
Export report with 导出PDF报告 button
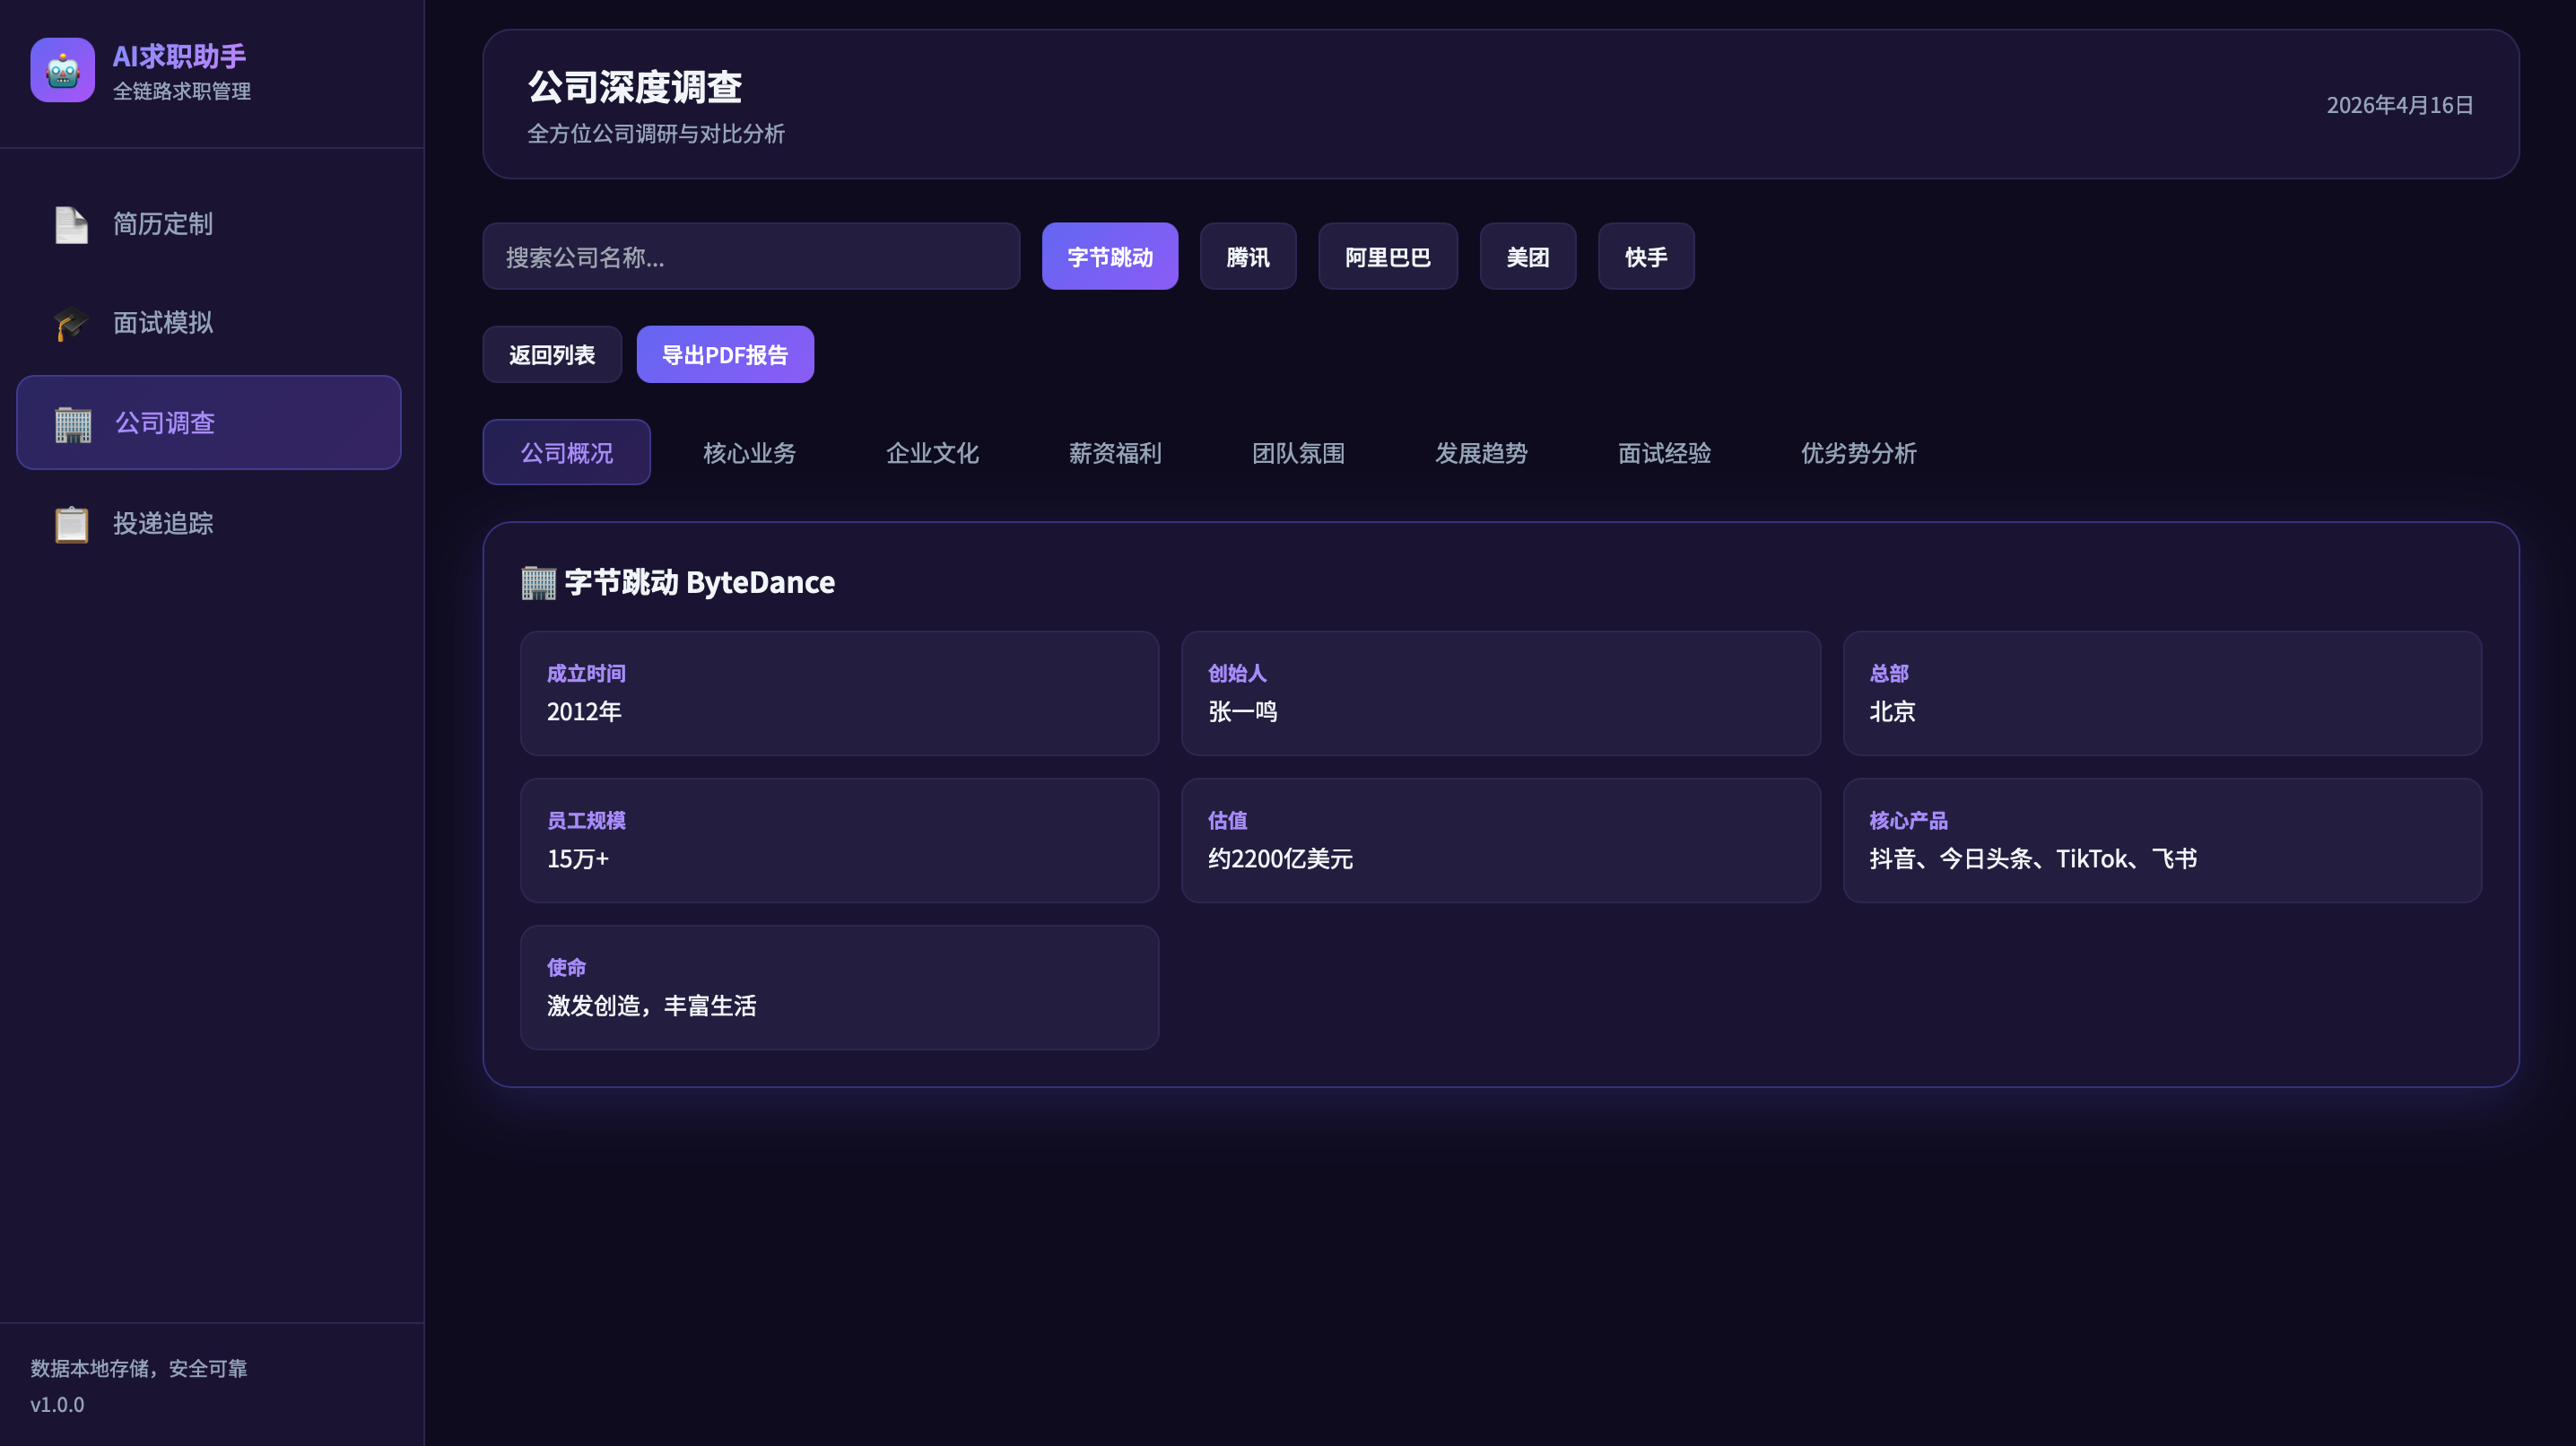724,355
